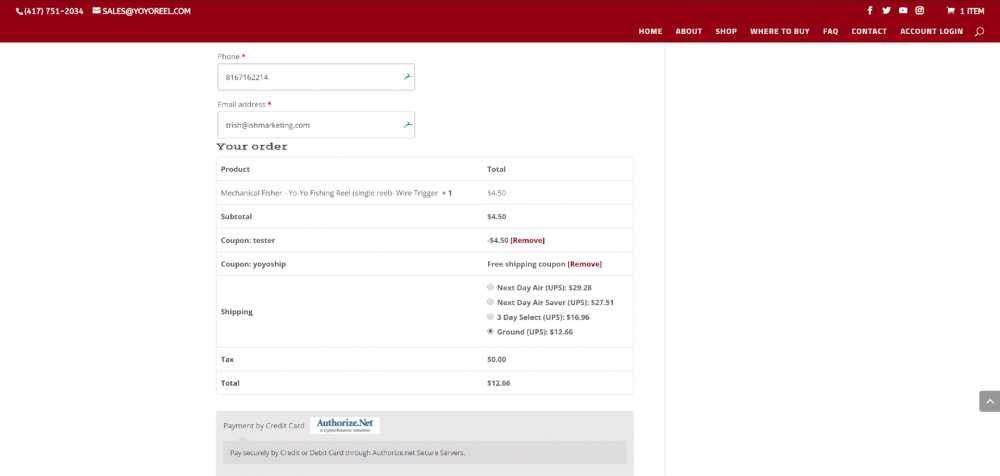Viewport: 1000px width, 476px height.
Task: Click the 'Your order' heading
Action: (252, 147)
